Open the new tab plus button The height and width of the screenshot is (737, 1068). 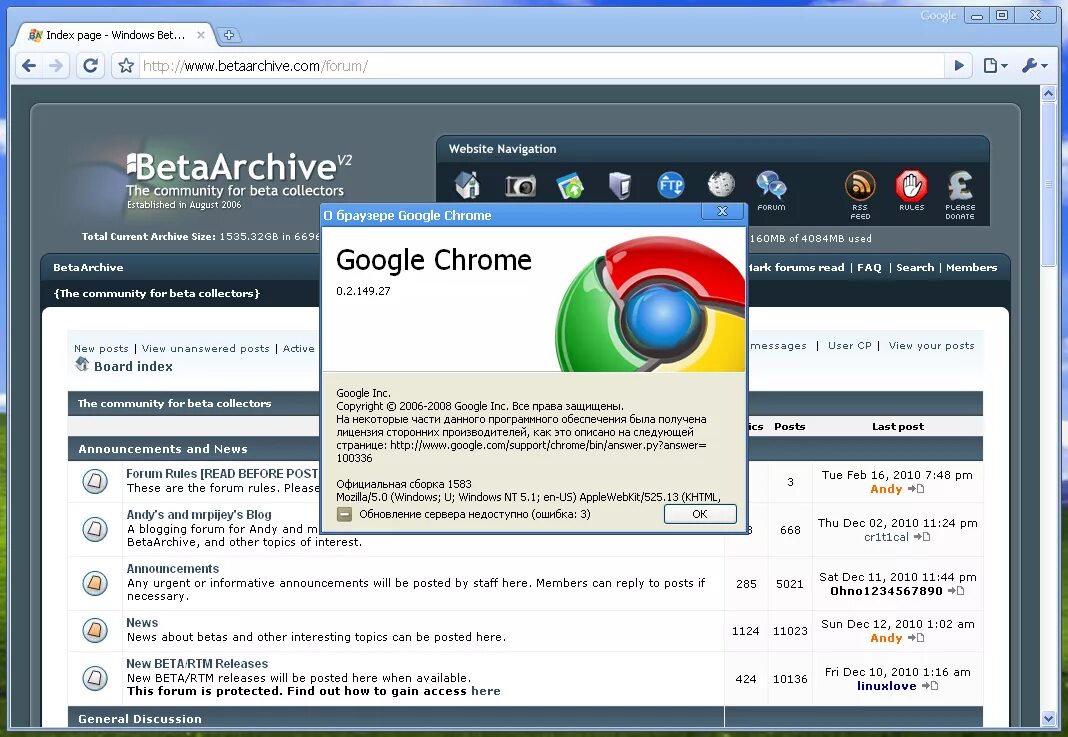pyautogui.click(x=229, y=35)
